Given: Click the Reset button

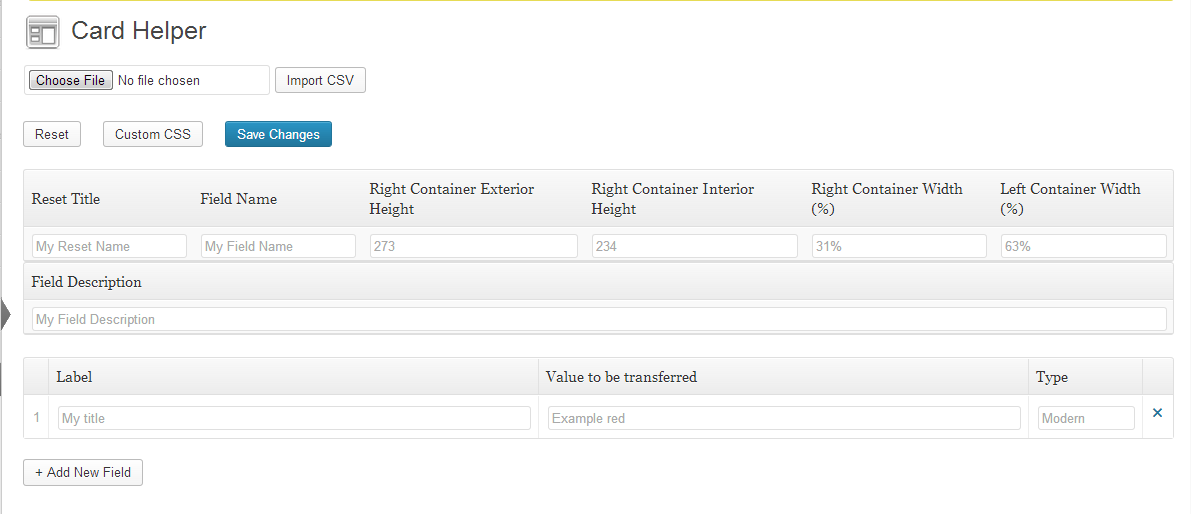Looking at the screenshot, I should [x=52, y=134].
